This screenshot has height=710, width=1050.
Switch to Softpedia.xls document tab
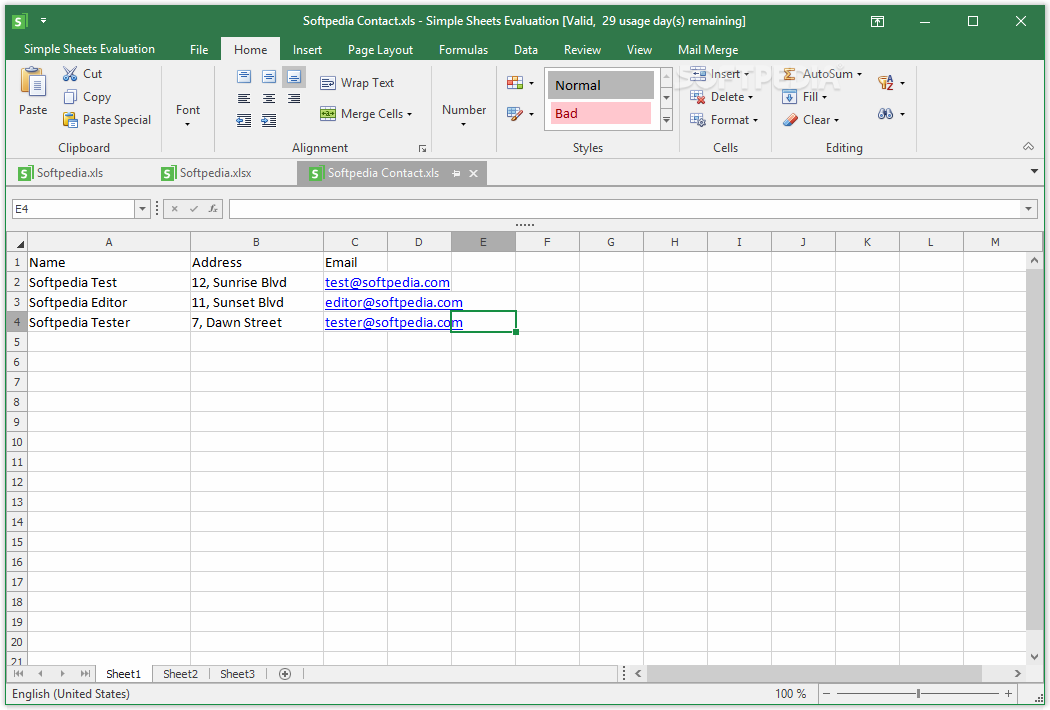tap(61, 173)
